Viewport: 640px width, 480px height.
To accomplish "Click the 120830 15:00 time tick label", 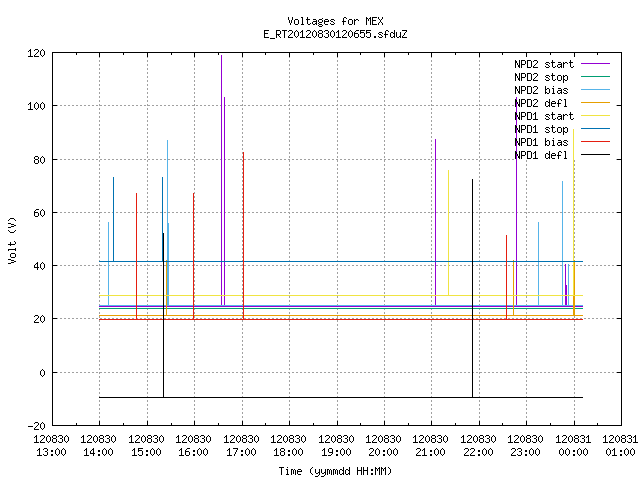I will [146, 446].
